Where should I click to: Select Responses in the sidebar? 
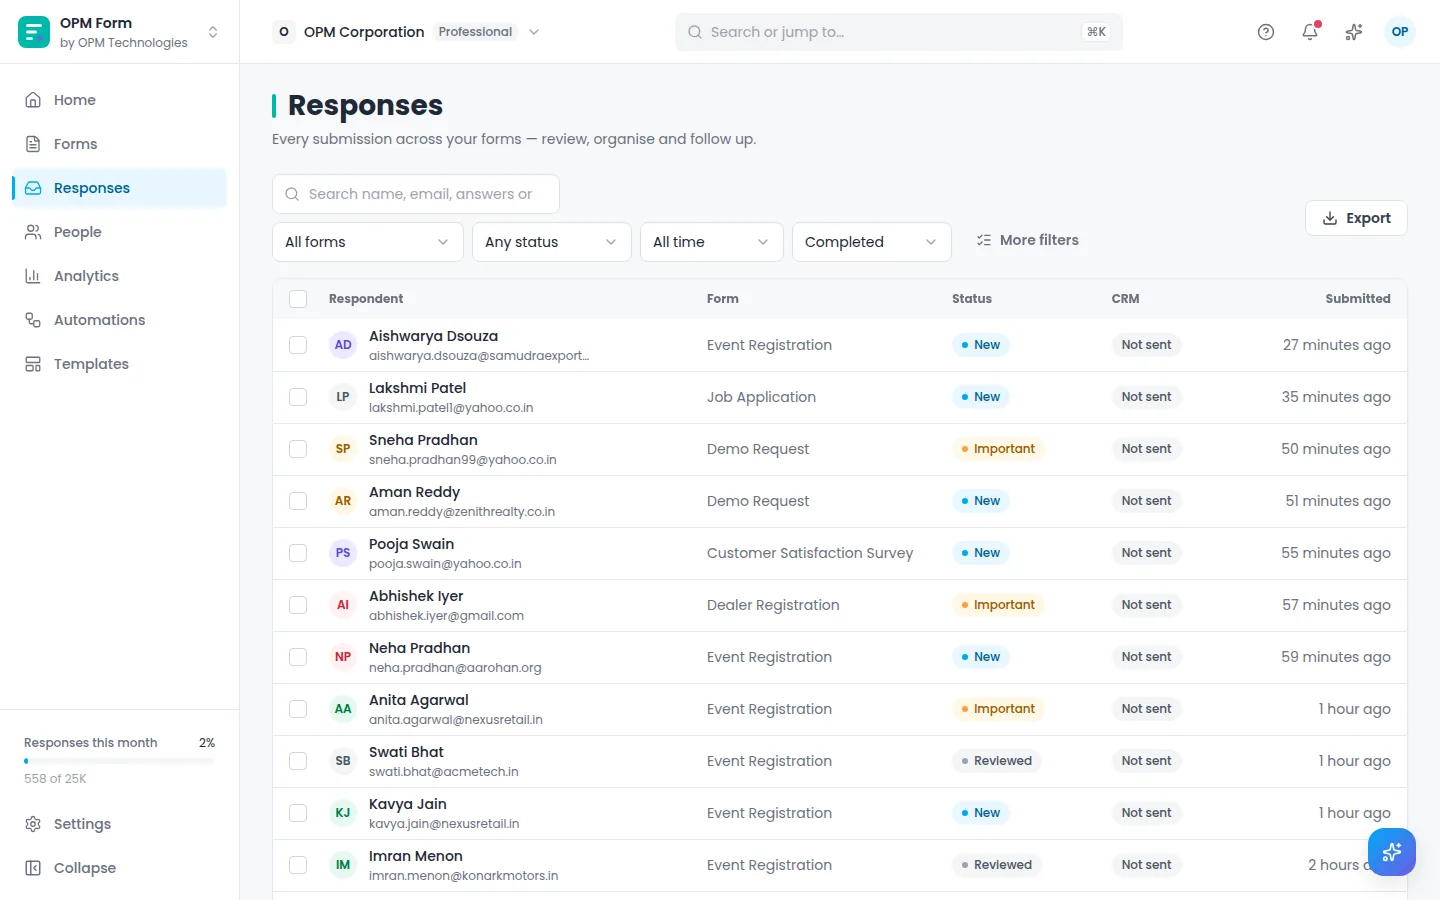click(x=120, y=188)
